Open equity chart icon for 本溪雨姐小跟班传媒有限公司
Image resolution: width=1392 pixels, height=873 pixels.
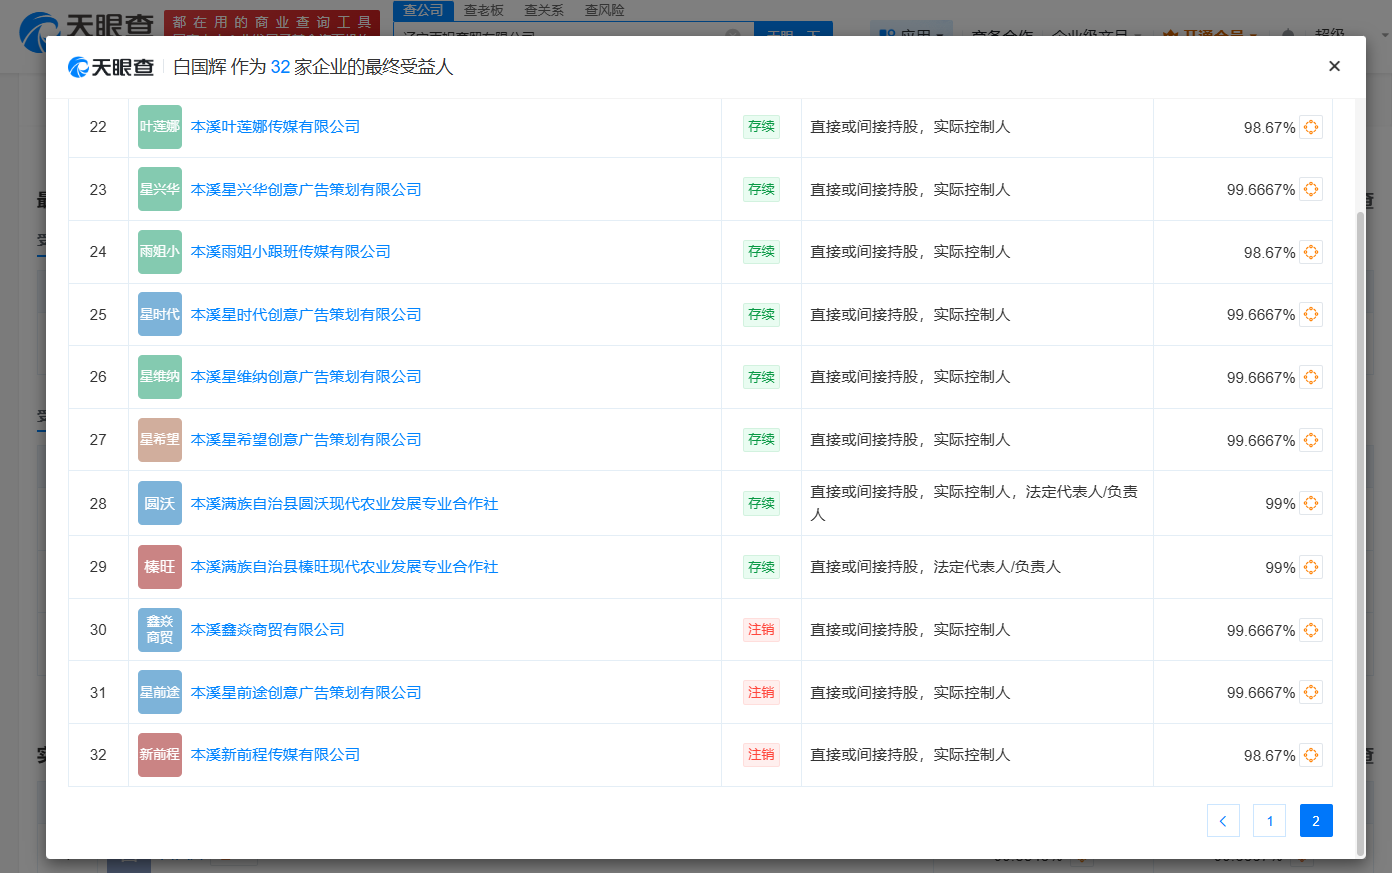tap(1311, 252)
